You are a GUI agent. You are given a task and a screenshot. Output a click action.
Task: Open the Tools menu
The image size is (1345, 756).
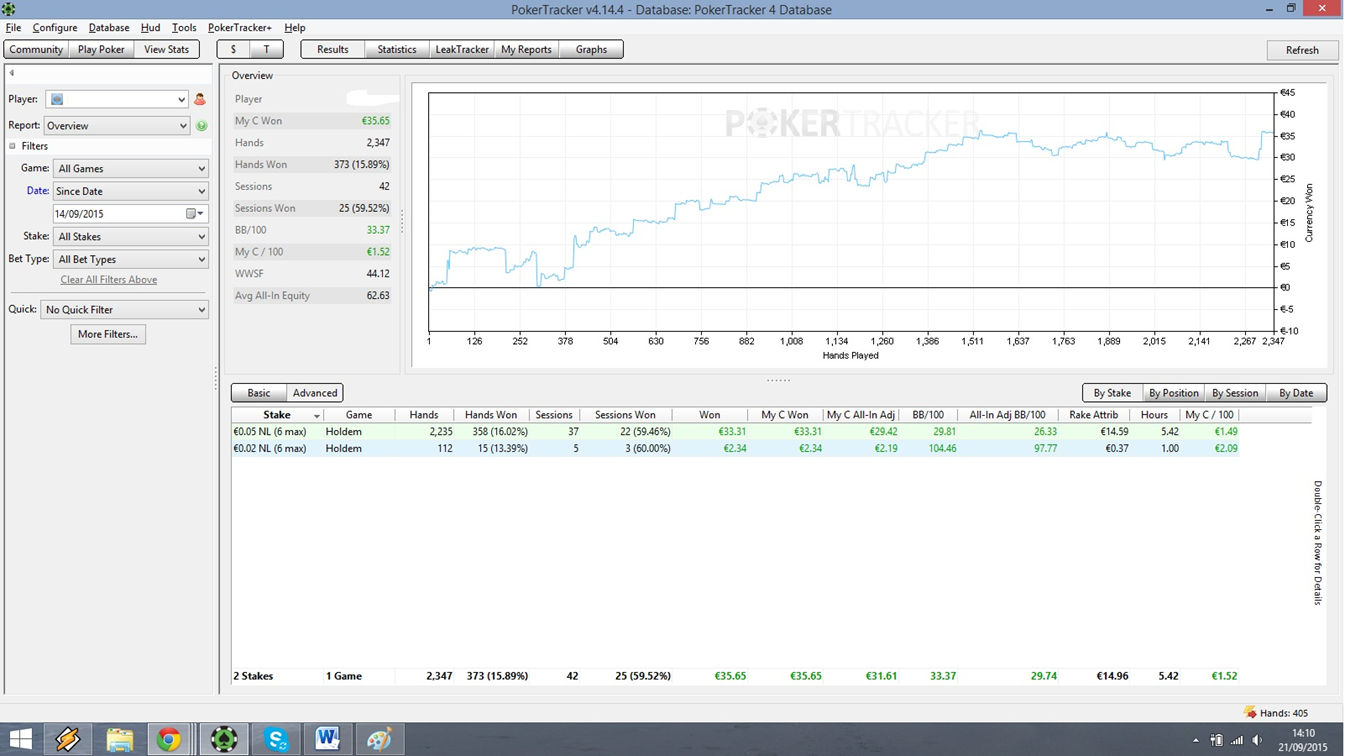point(184,28)
